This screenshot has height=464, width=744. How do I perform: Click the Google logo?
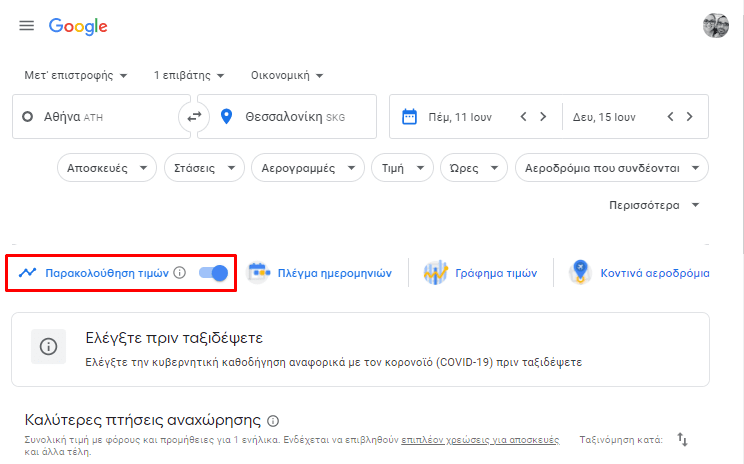click(78, 27)
